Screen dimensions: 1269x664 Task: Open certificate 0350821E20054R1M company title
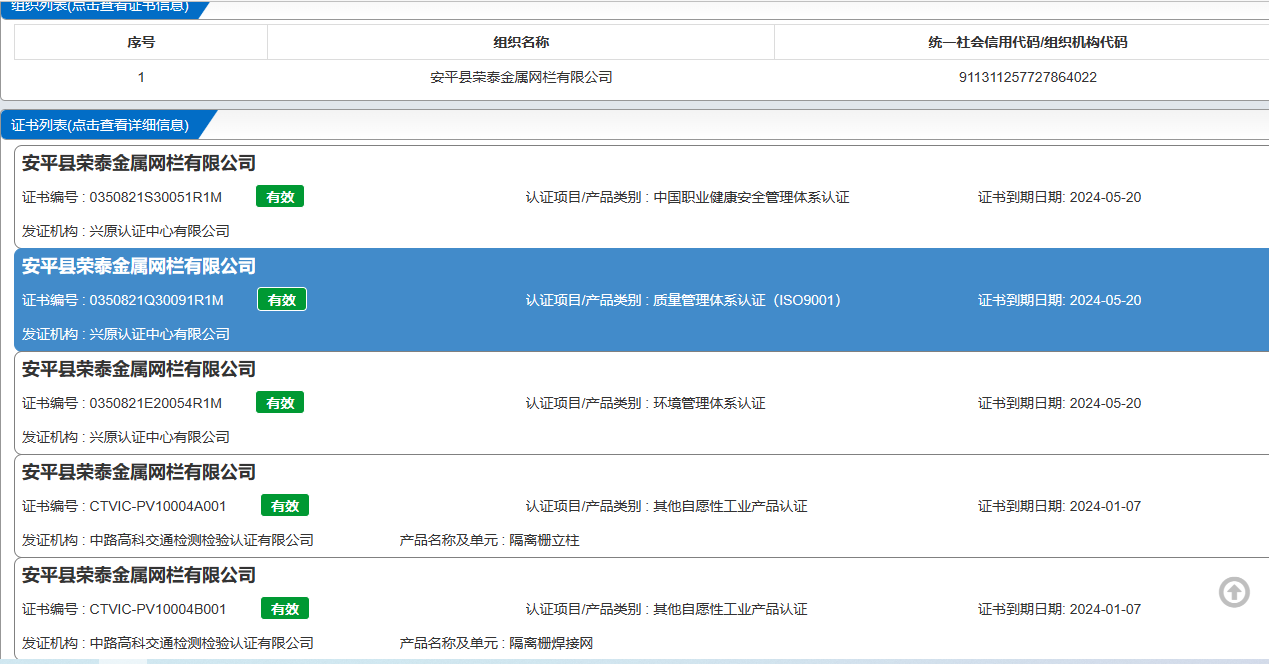coord(139,369)
